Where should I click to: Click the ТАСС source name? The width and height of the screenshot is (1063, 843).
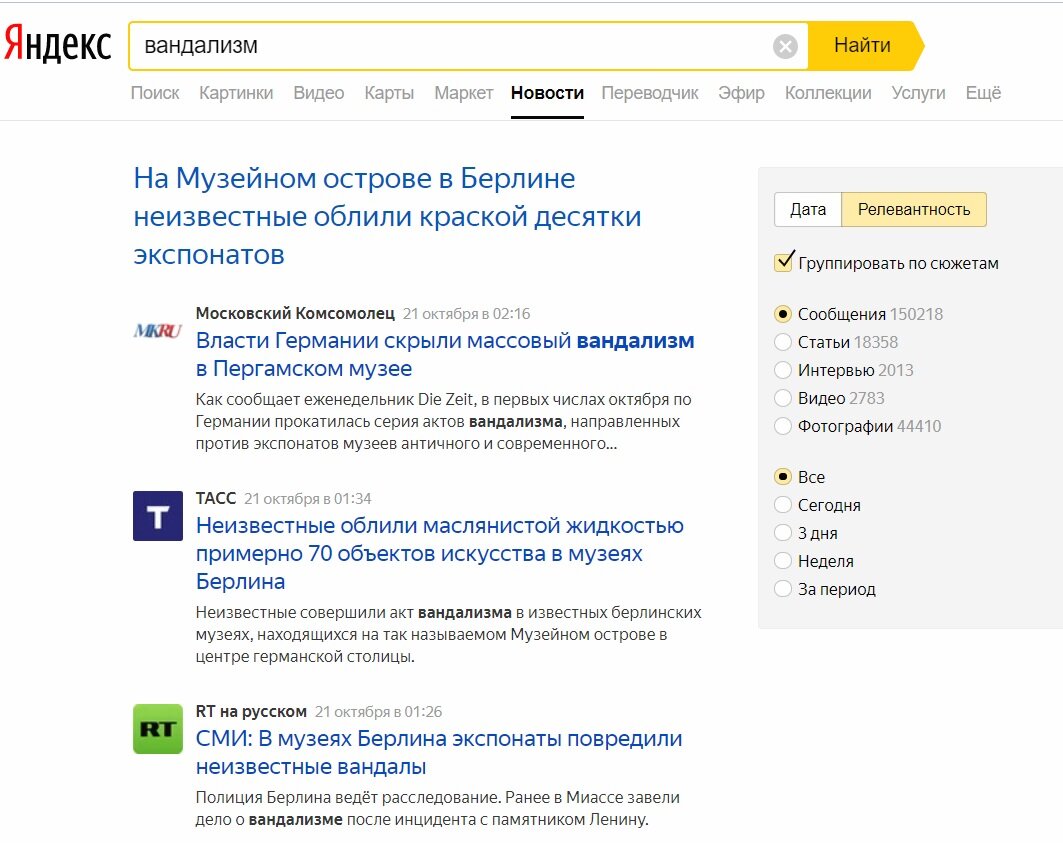pyautogui.click(x=216, y=498)
